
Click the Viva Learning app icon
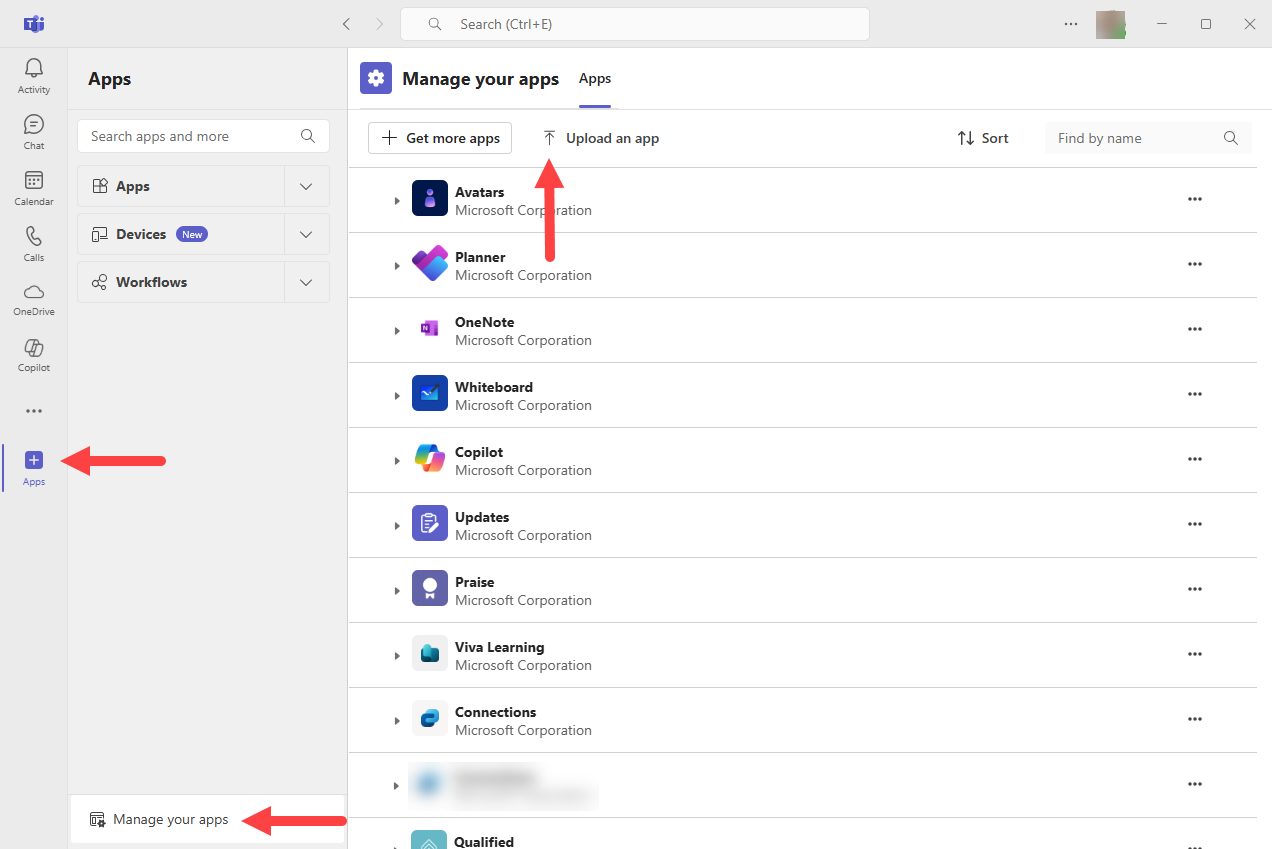[x=430, y=653]
